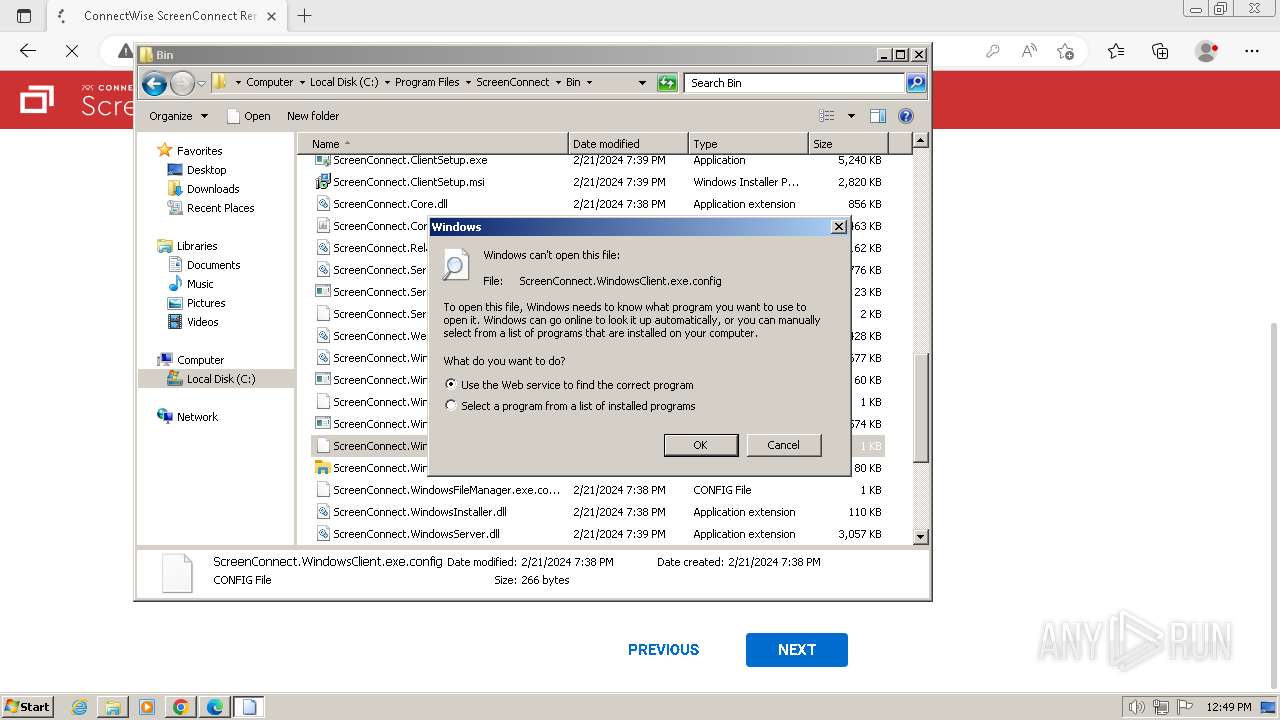Go forward with Explorer forward arrow
This screenshot has height=720, width=1280.
tap(182, 83)
